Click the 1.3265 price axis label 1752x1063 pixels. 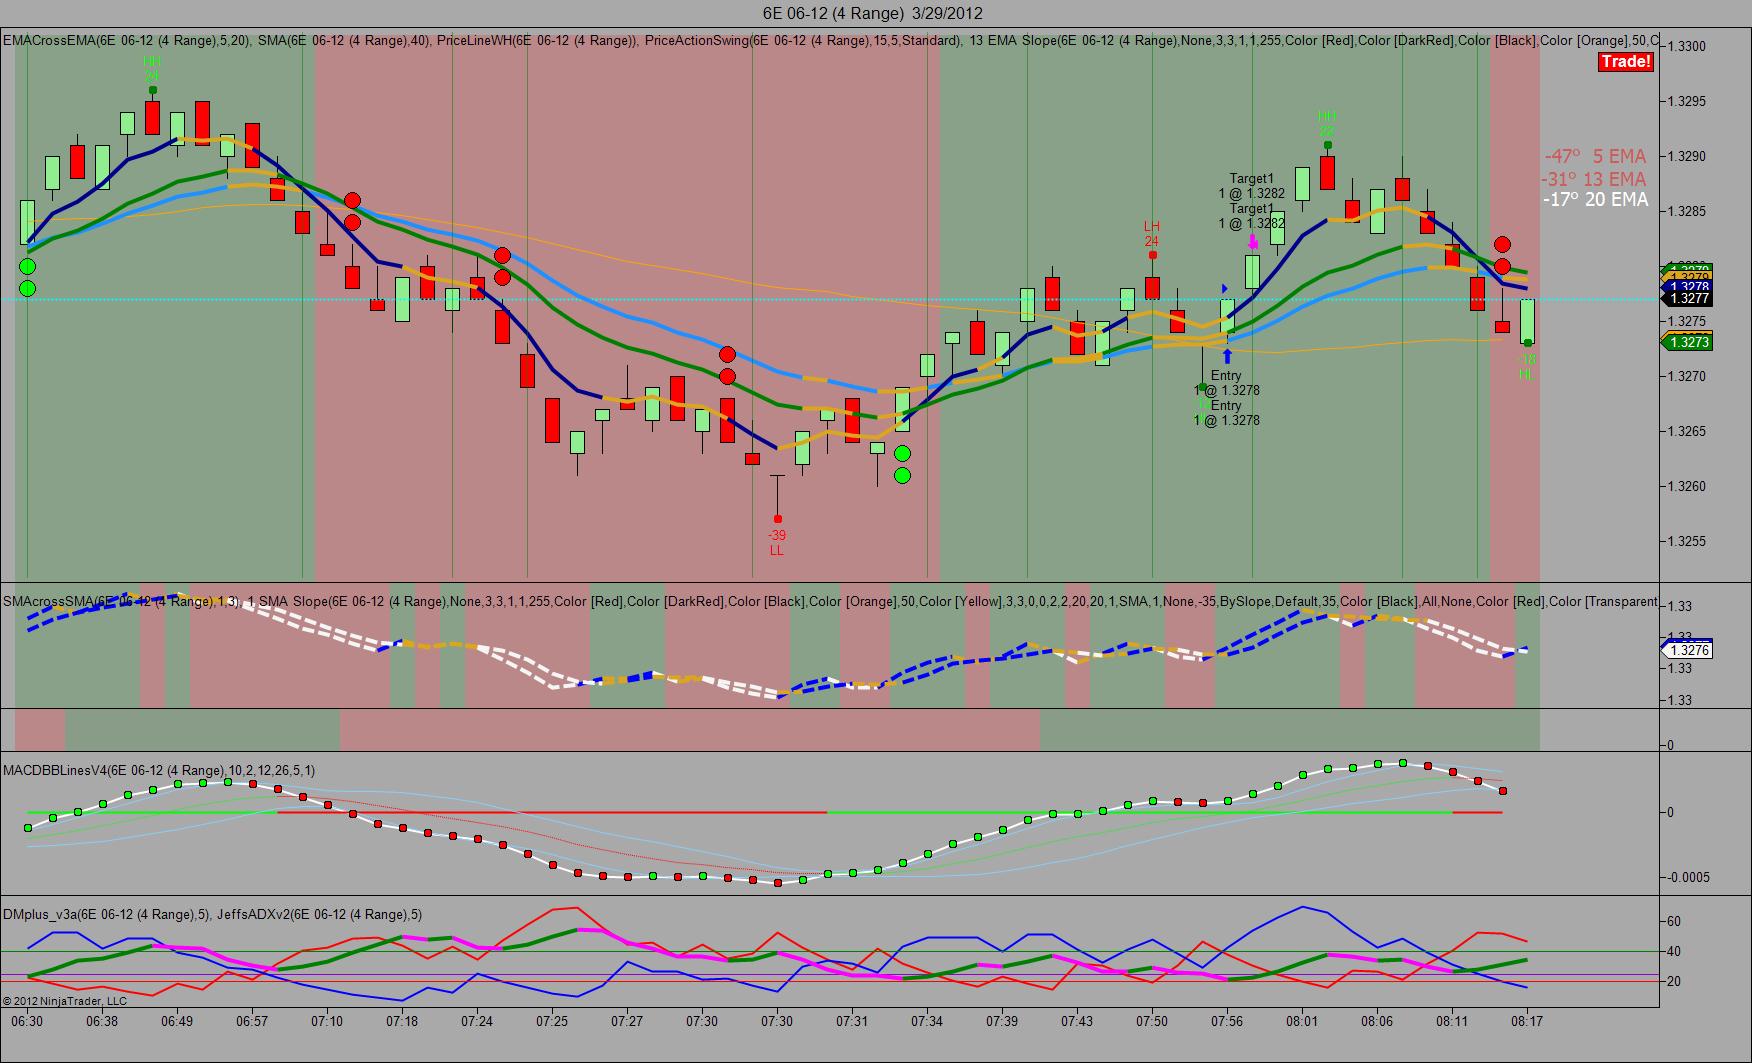point(1686,431)
